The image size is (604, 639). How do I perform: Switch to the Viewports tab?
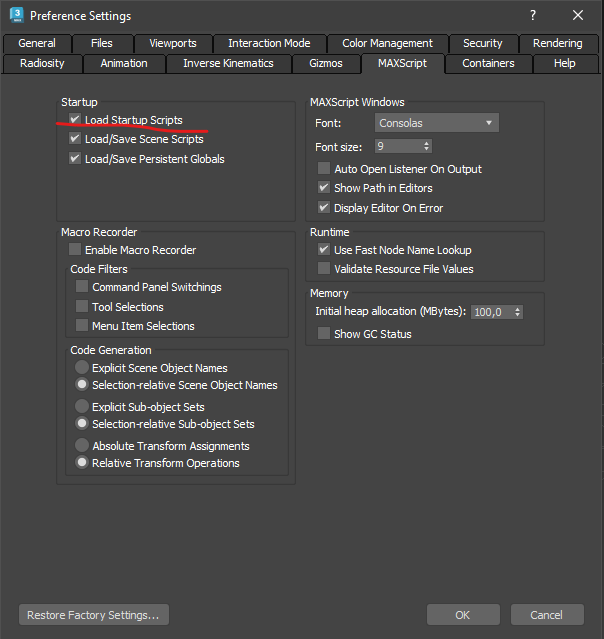[173, 43]
